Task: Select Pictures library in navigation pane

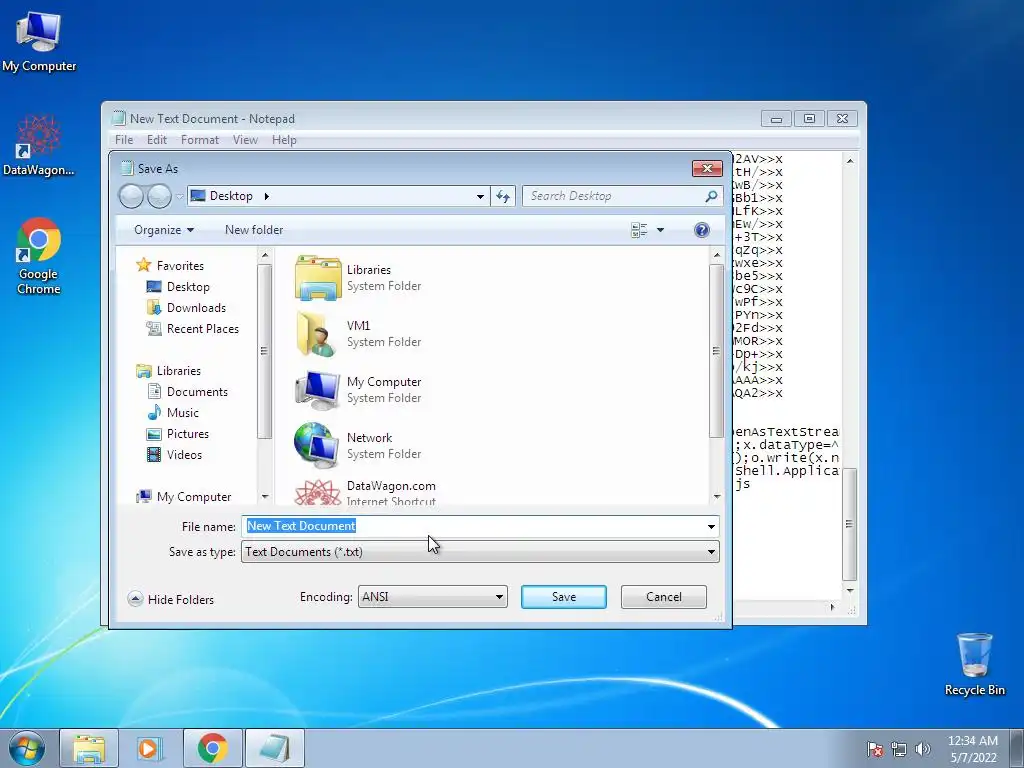Action: (x=178, y=434)
